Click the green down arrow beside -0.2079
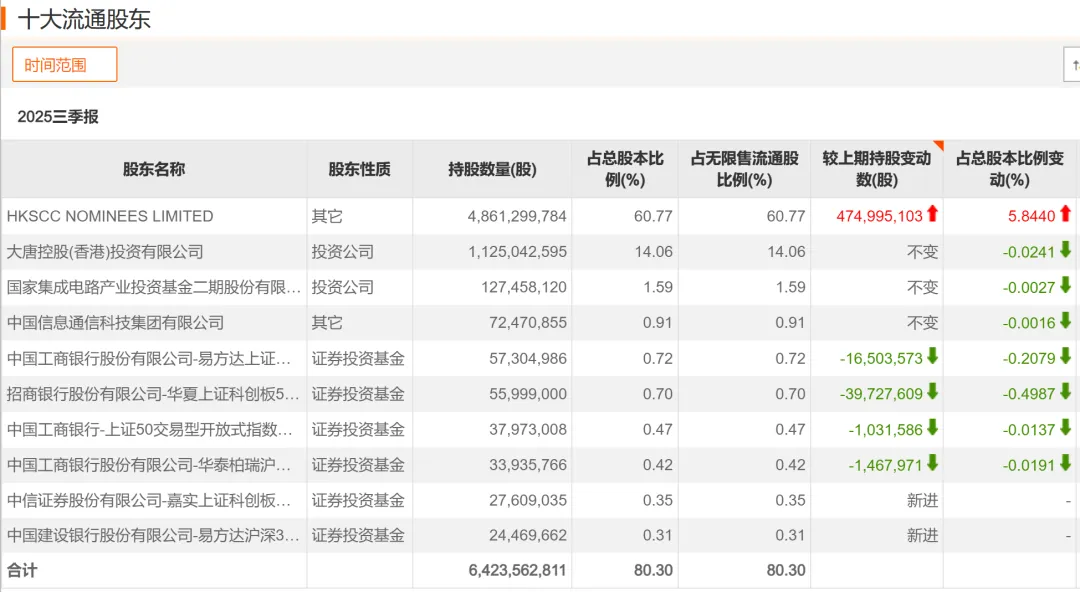The height and width of the screenshot is (592, 1080). pyautogui.click(x=1066, y=356)
